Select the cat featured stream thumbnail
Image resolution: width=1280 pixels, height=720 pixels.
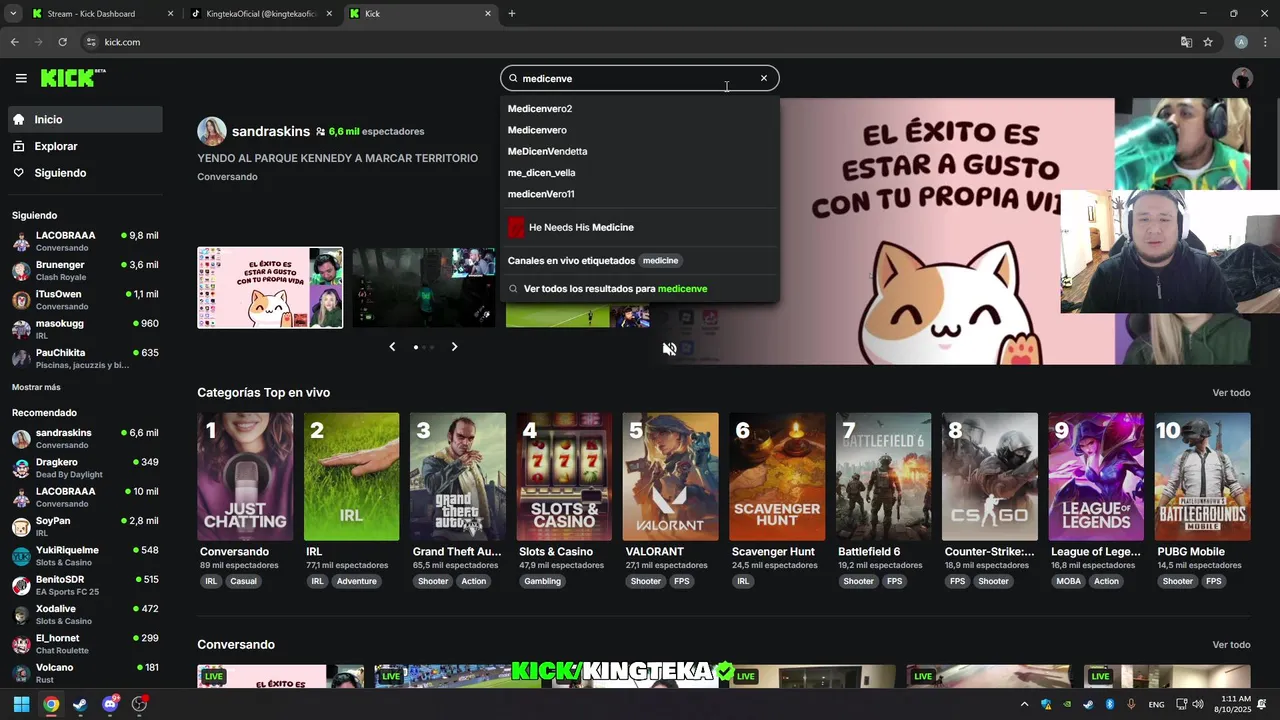[270, 288]
